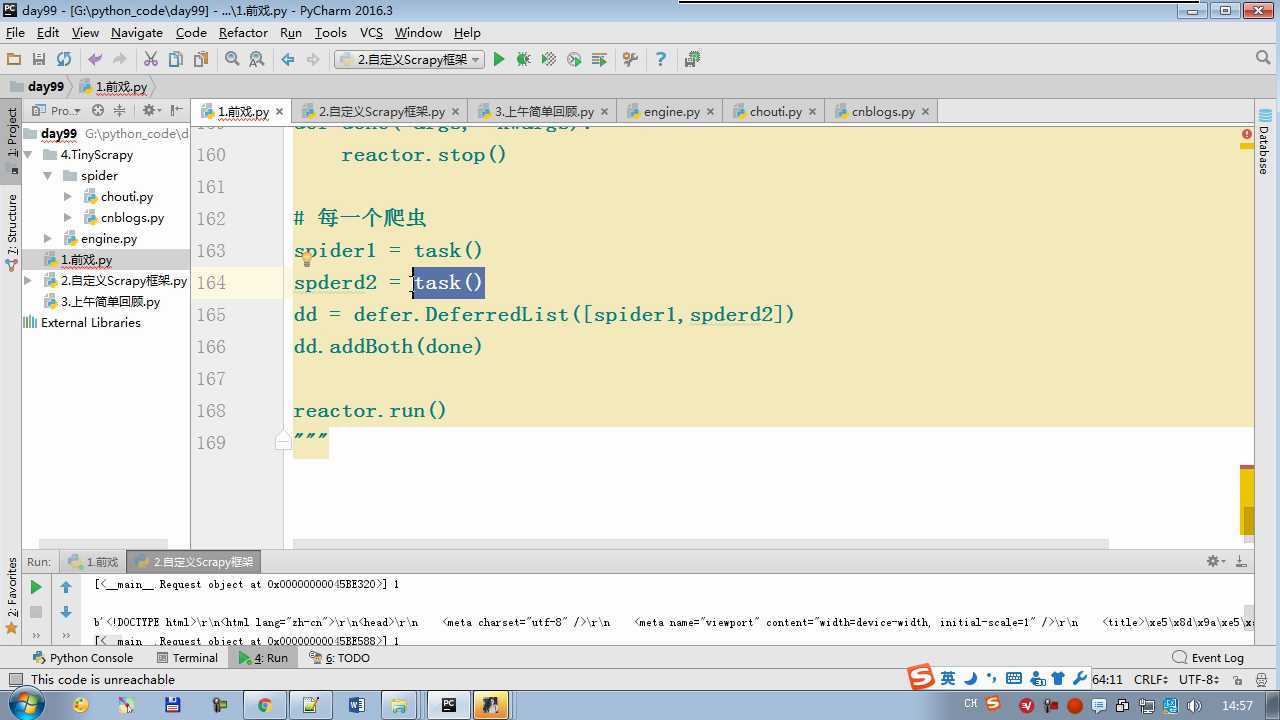Image resolution: width=1280 pixels, height=720 pixels.
Task: Expand 2.自定义Scrapy框架.py in the tree
Action: tap(28, 281)
